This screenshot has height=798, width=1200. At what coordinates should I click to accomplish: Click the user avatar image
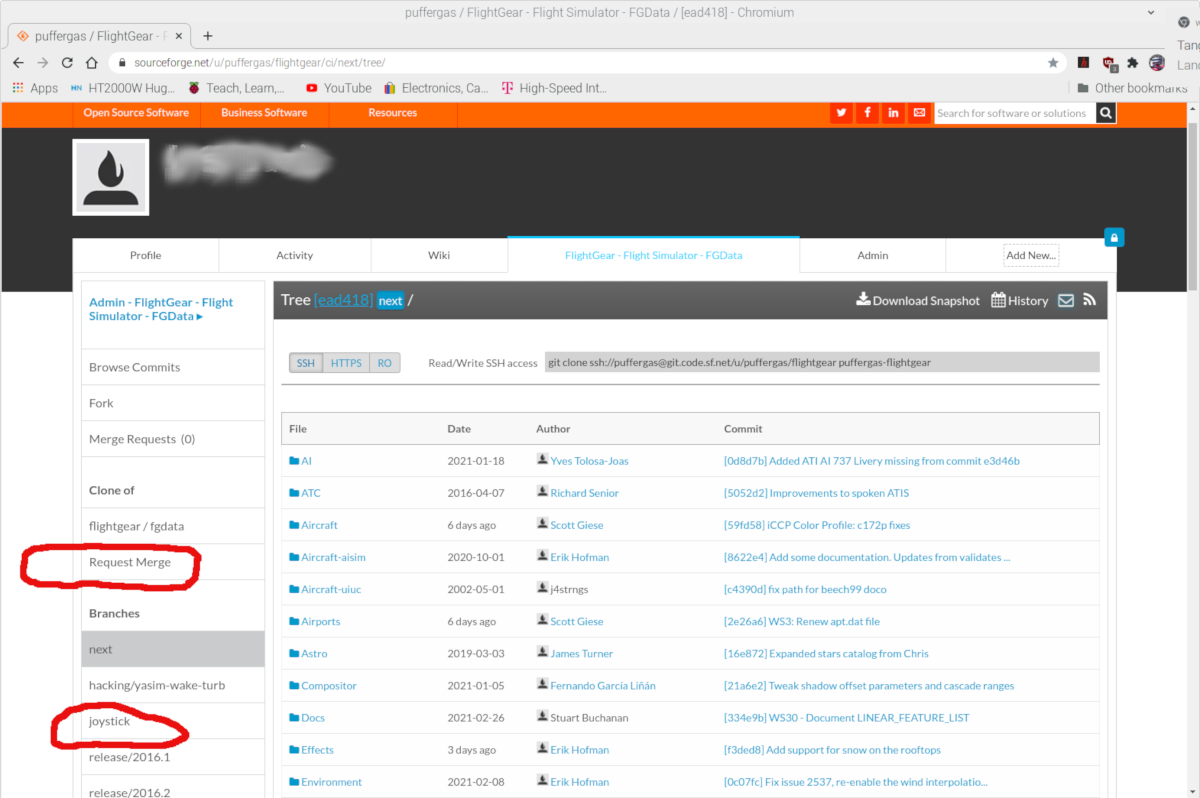pyautogui.click(x=111, y=177)
